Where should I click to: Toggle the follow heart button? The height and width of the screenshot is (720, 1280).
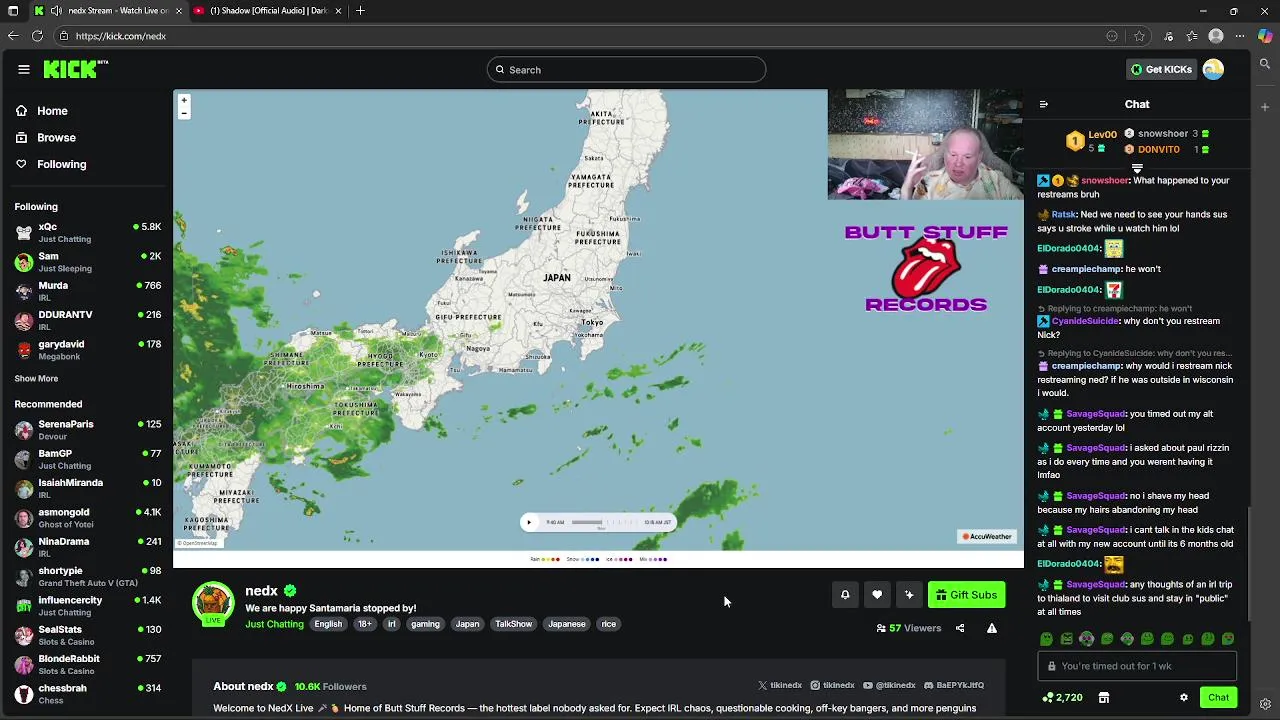pos(877,595)
